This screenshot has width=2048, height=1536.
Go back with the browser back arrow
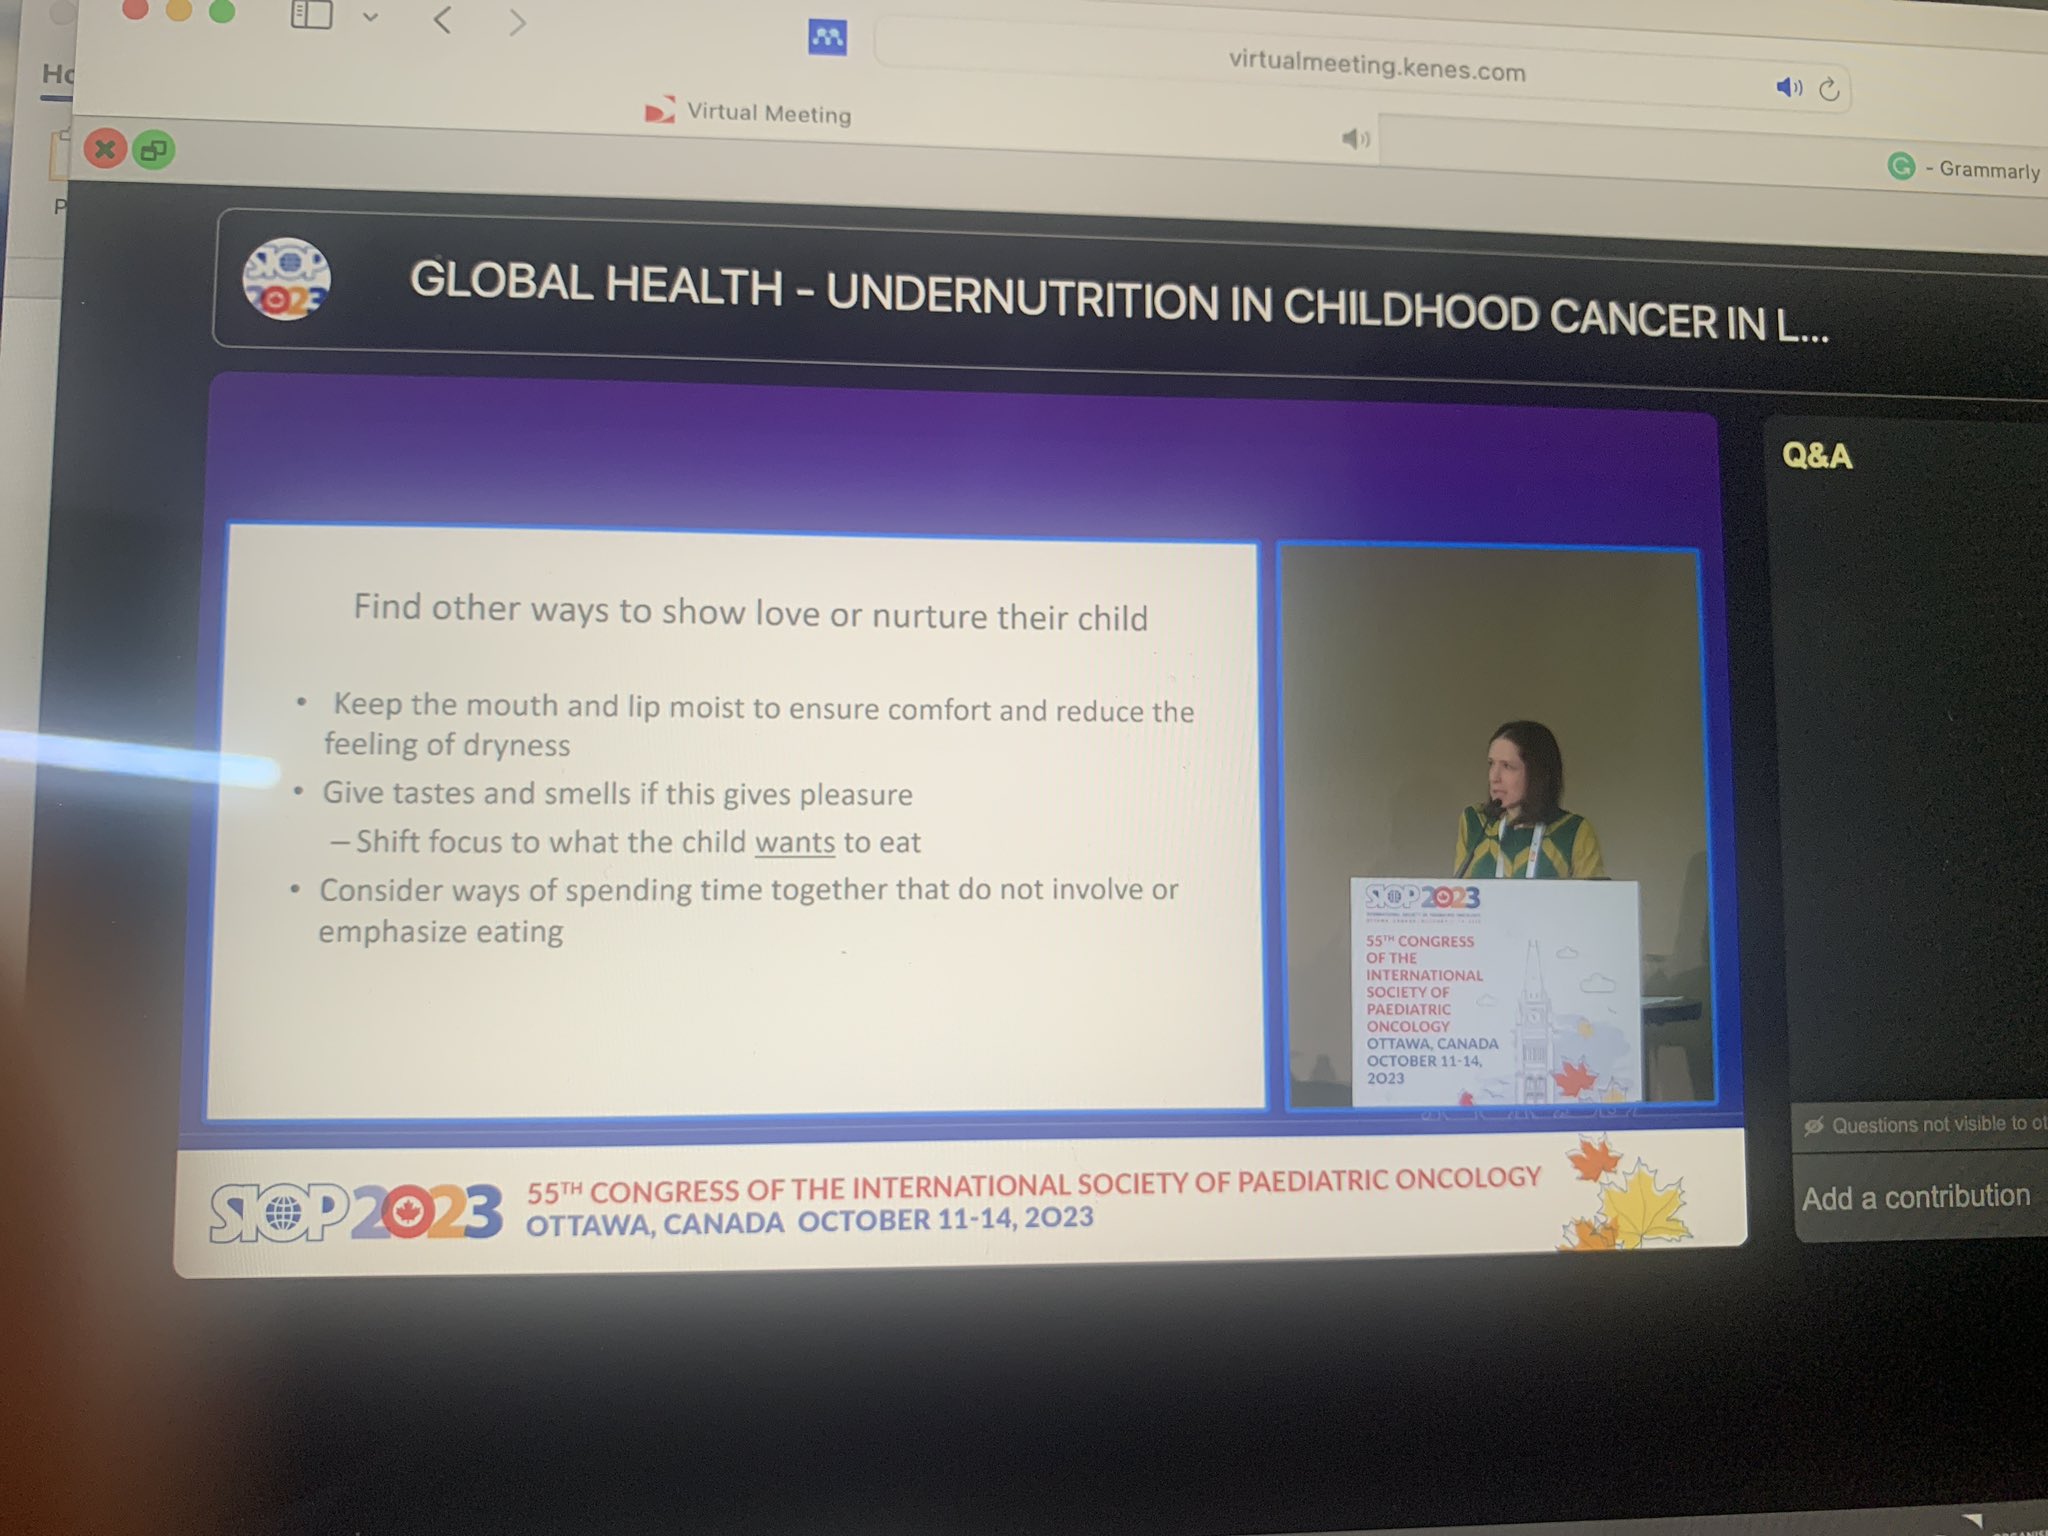click(443, 19)
